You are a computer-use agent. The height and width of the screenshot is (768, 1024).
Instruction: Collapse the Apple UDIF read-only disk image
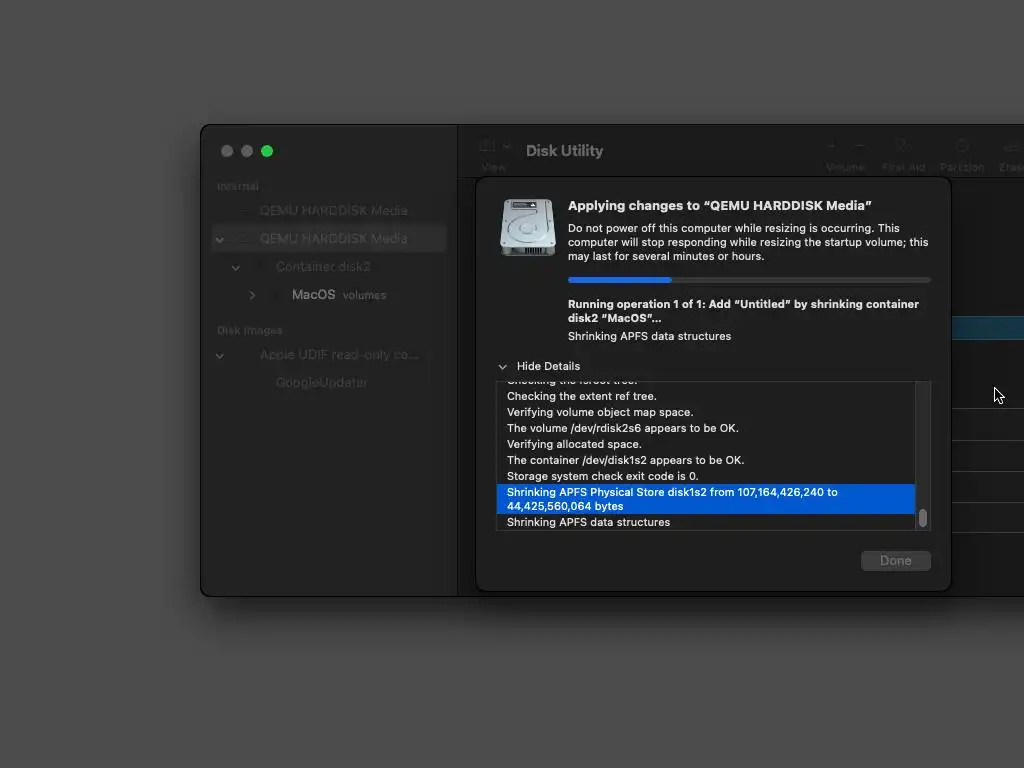[x=220, y=356]
